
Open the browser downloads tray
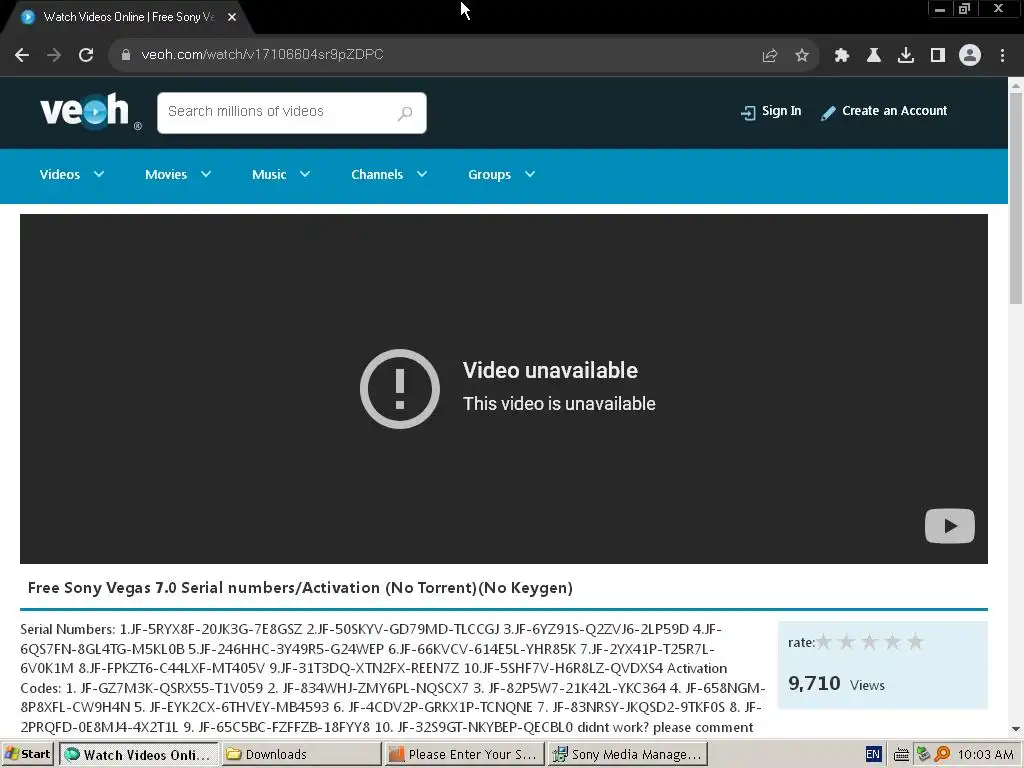906,56
